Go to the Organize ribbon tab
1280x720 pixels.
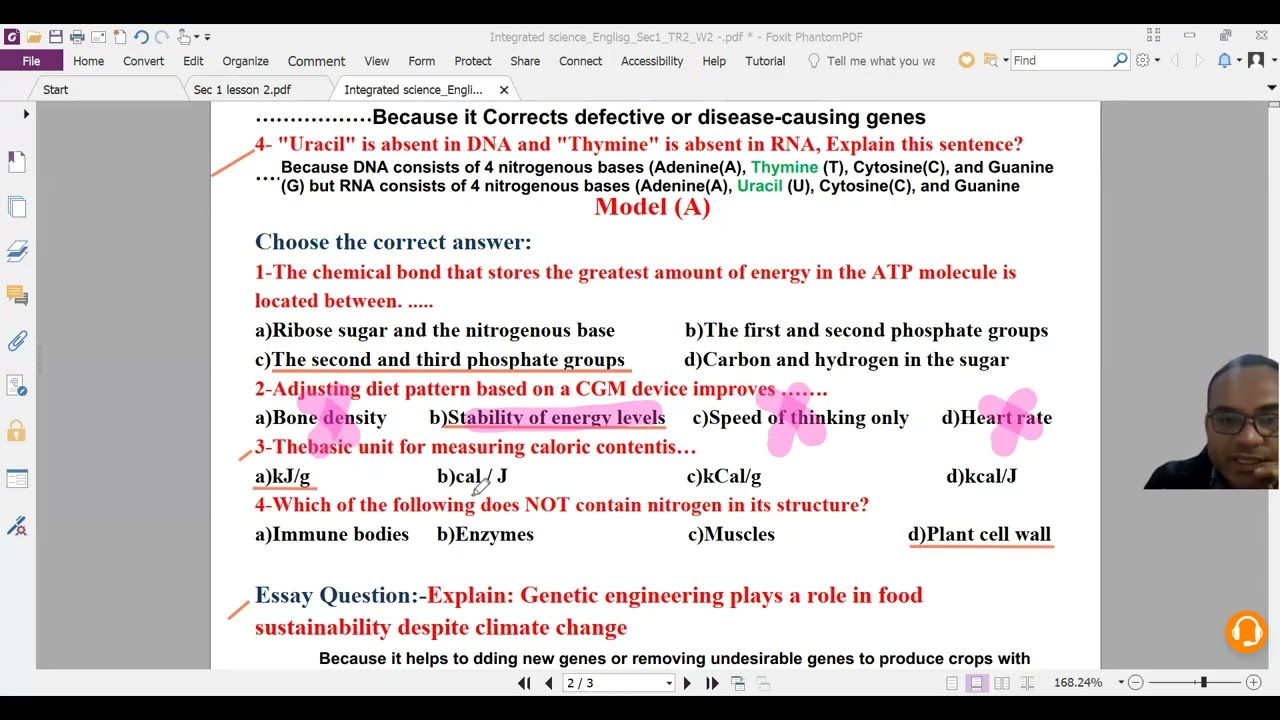pyautogui.click(x=245, y=61)
